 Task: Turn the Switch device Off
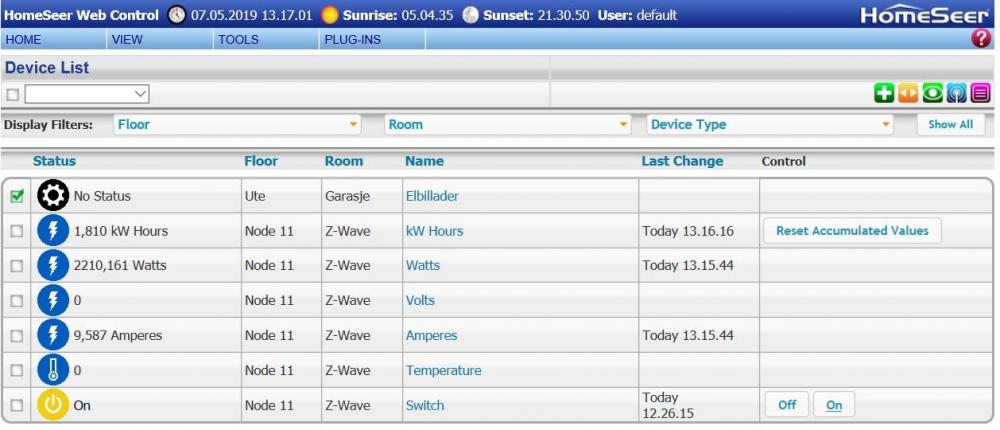787,405
